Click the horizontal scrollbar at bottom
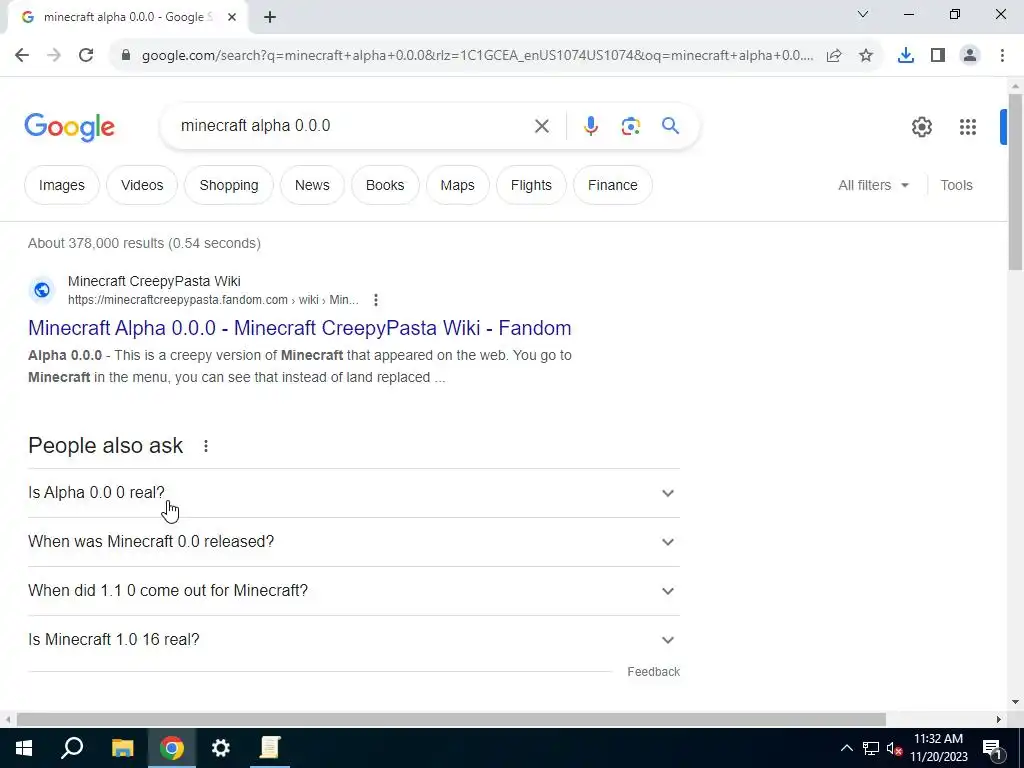This screenshot has width=1024, height=768. point(451,719)
